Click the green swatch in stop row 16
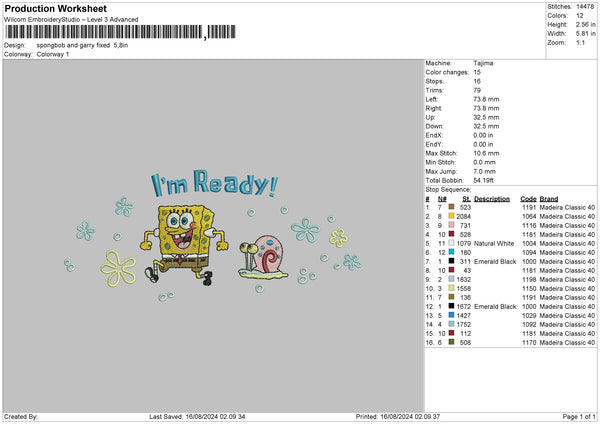 451,342
